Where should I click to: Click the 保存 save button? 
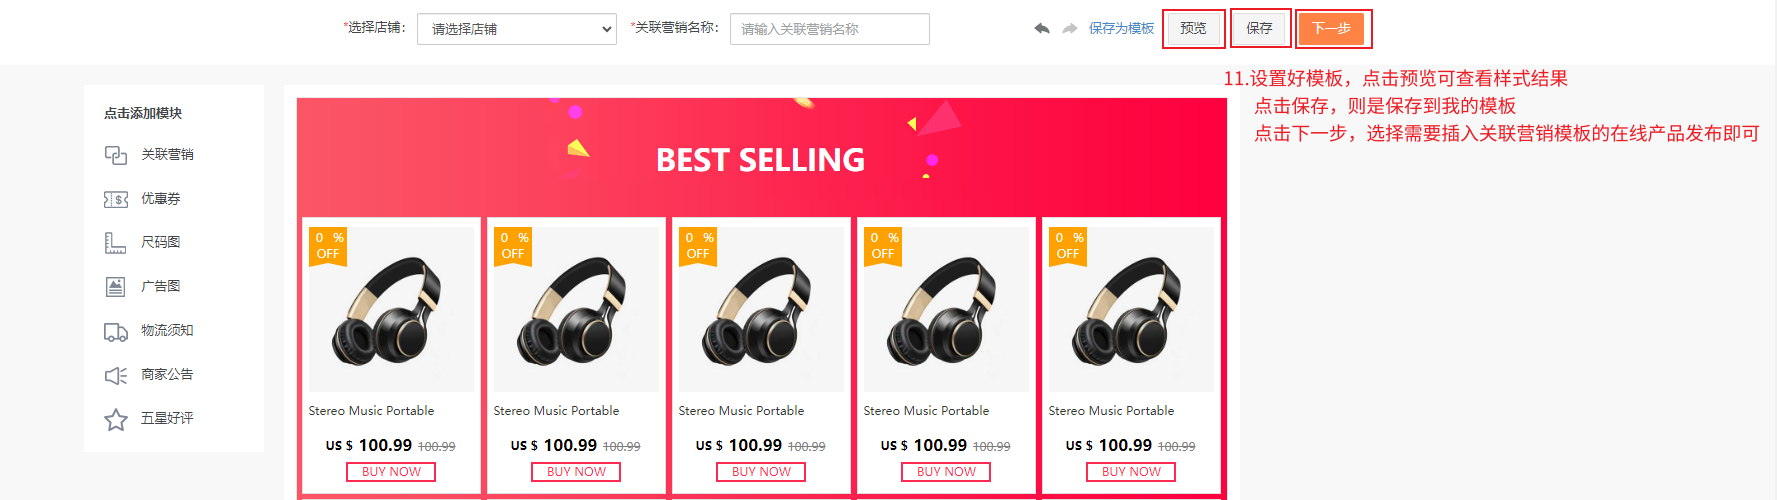tap(1259, 28)
